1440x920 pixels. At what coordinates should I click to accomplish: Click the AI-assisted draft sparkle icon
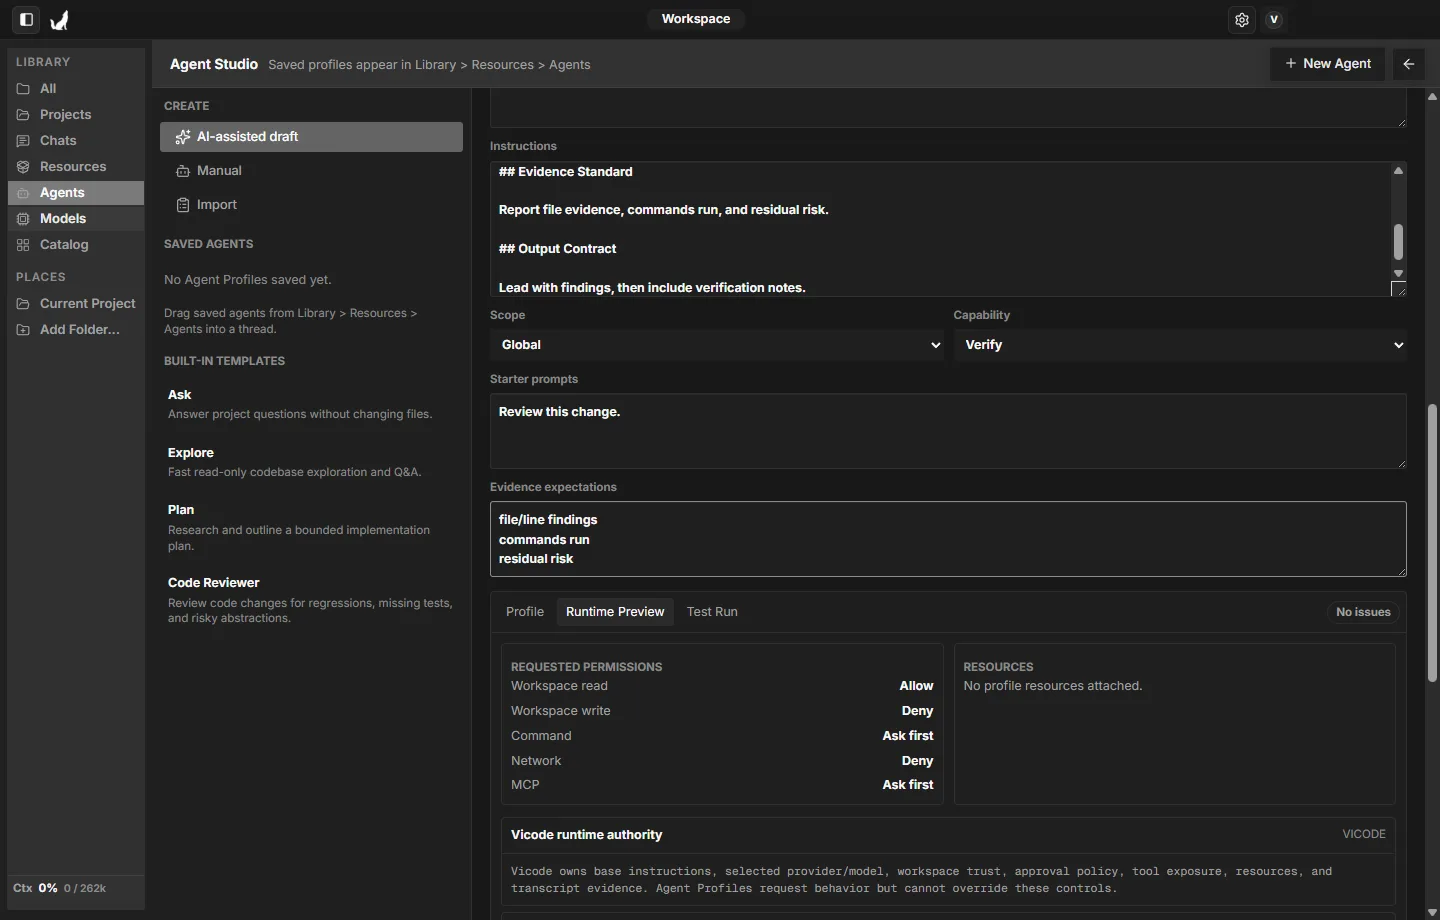coord(183,137)
